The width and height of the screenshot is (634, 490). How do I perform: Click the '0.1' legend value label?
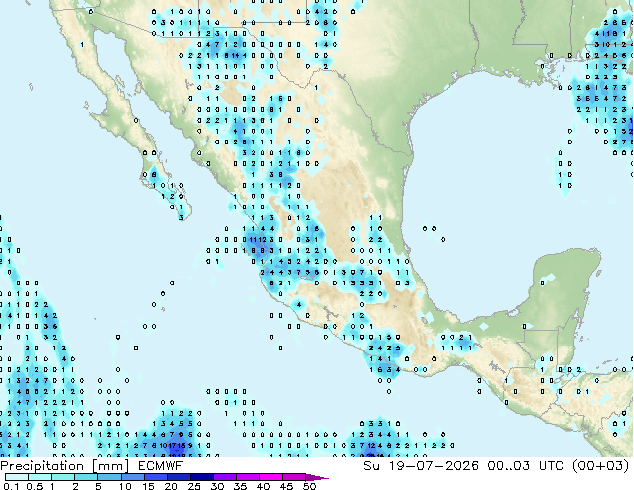11,486
